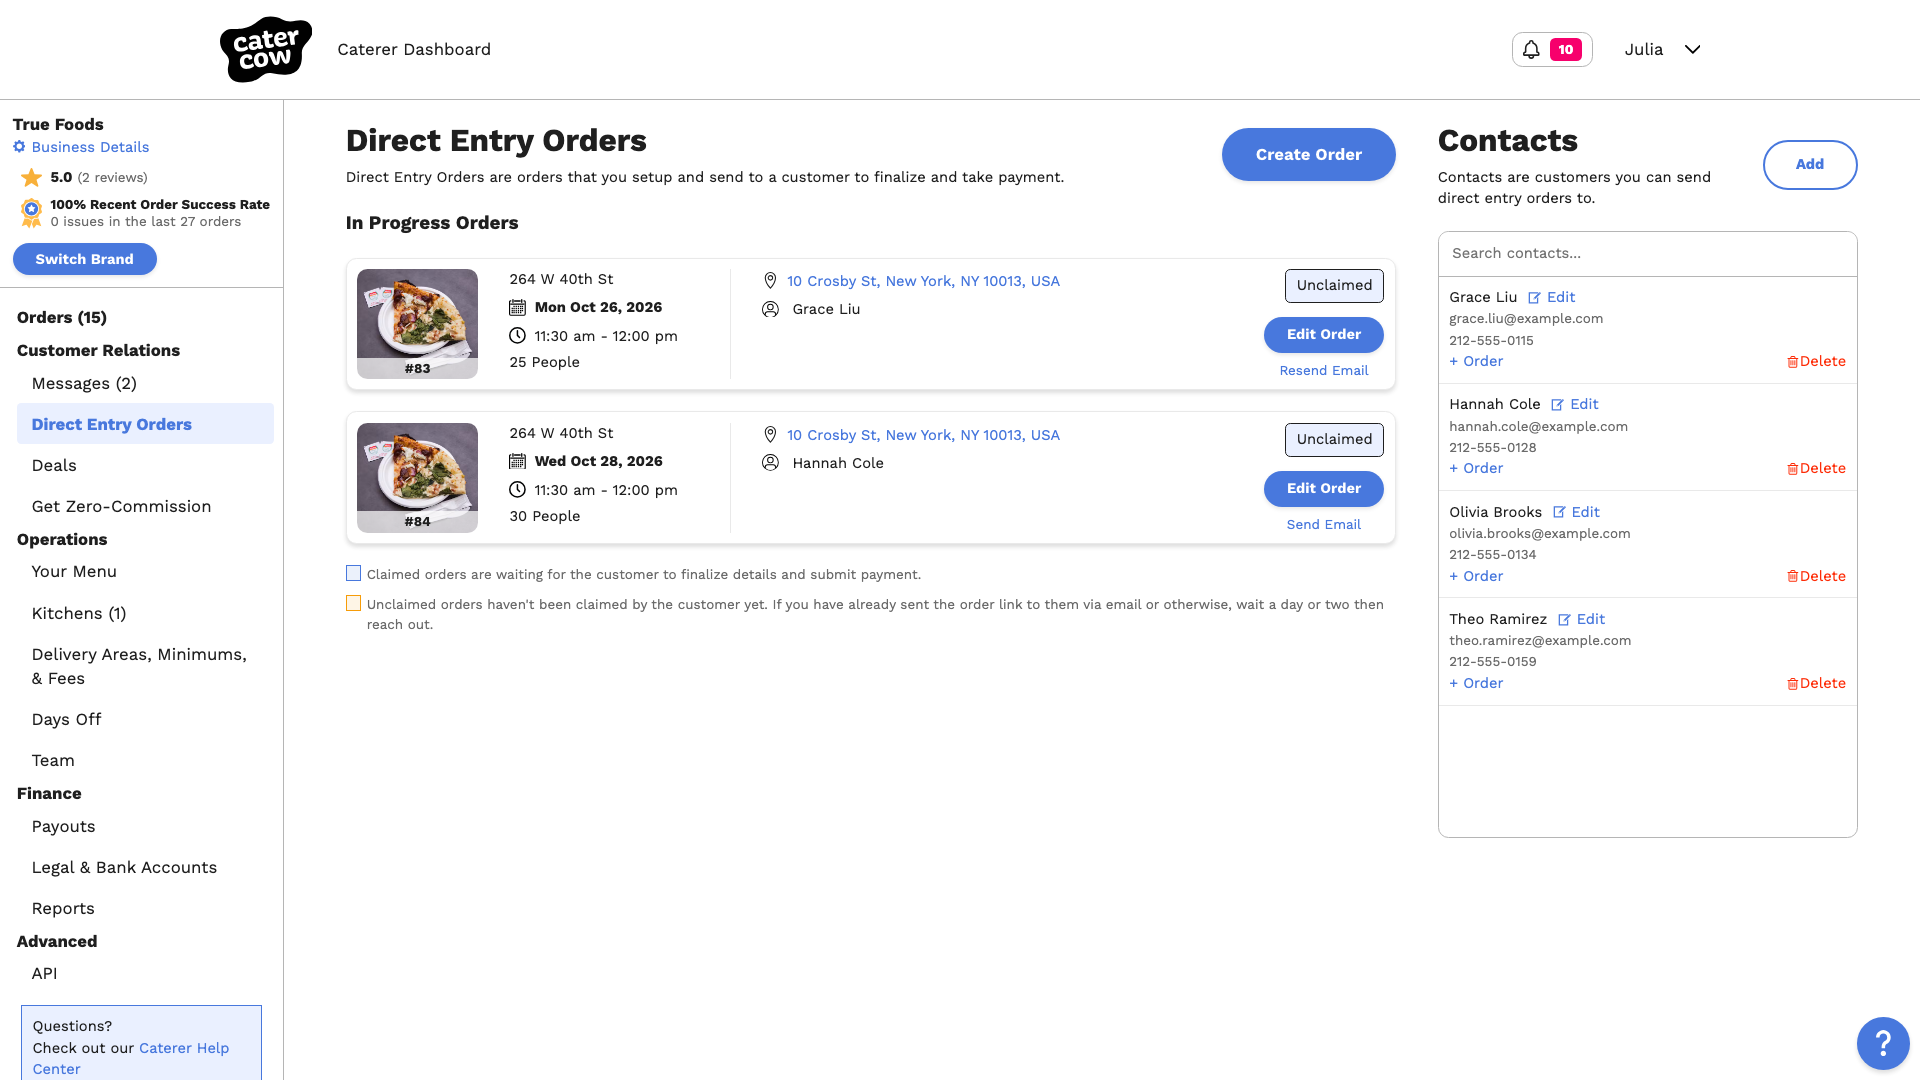Click the blue Claimed legend swatch
The height and width of the screenshot is (1080, 1920).
(353, 573)
